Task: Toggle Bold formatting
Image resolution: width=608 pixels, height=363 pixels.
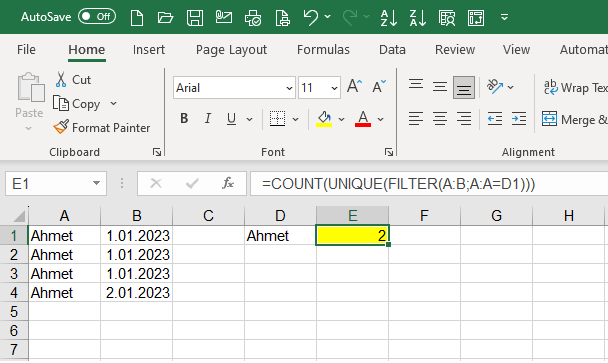Action: (x=184, y=118)
